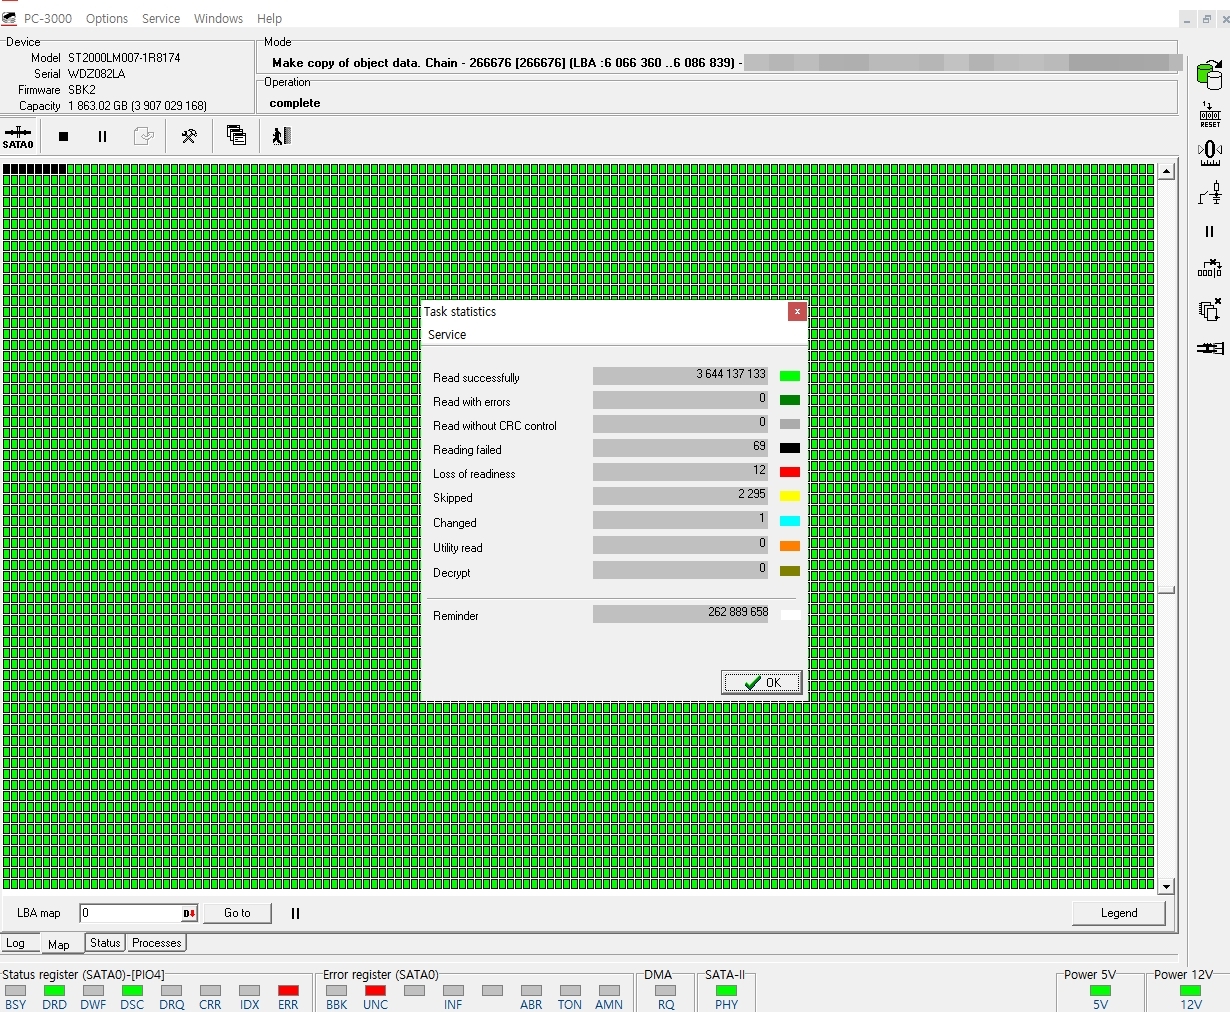
Task: Open the tools (hammer and wrench) icon
Action: 188,136
